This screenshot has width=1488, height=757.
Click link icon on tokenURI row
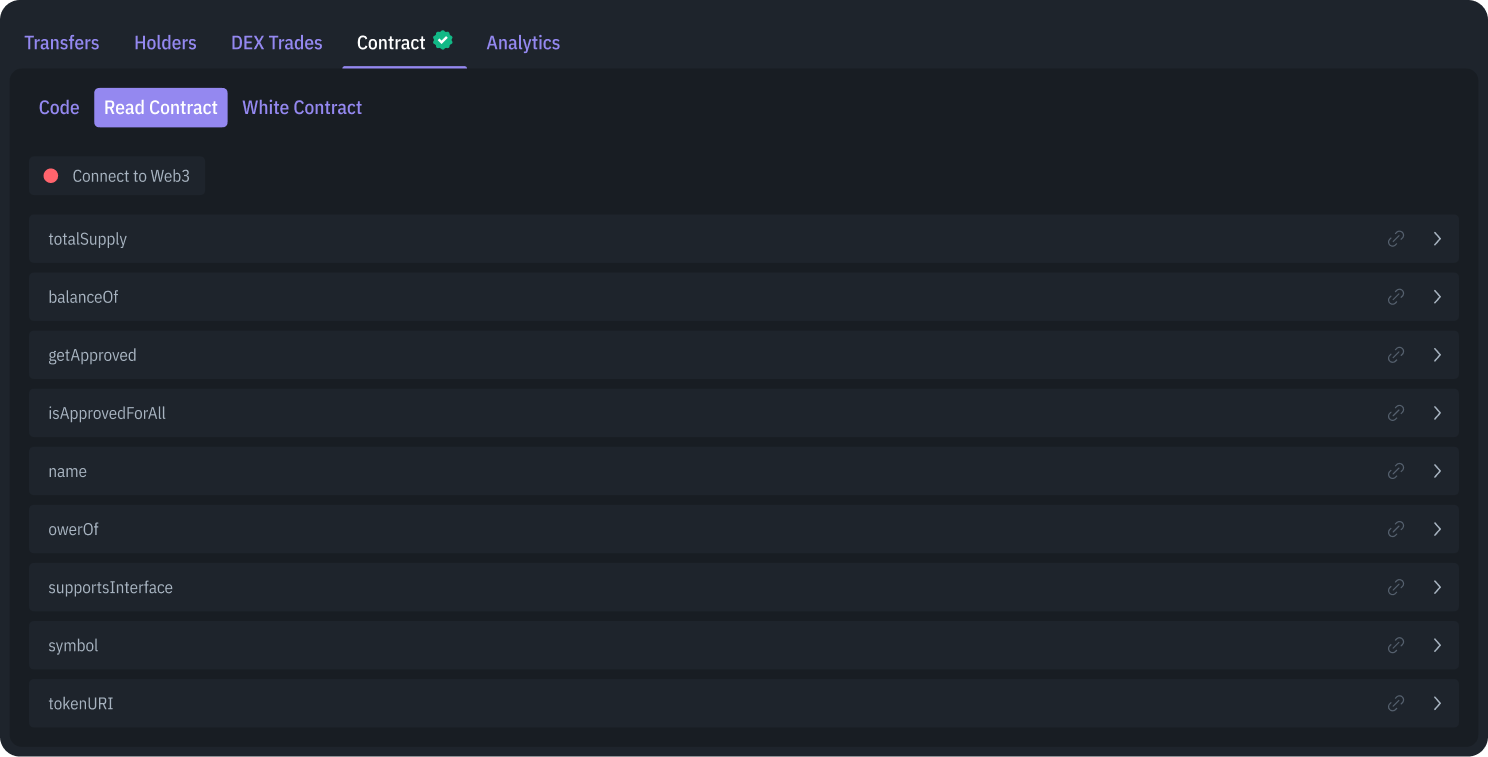(1396, 703)
